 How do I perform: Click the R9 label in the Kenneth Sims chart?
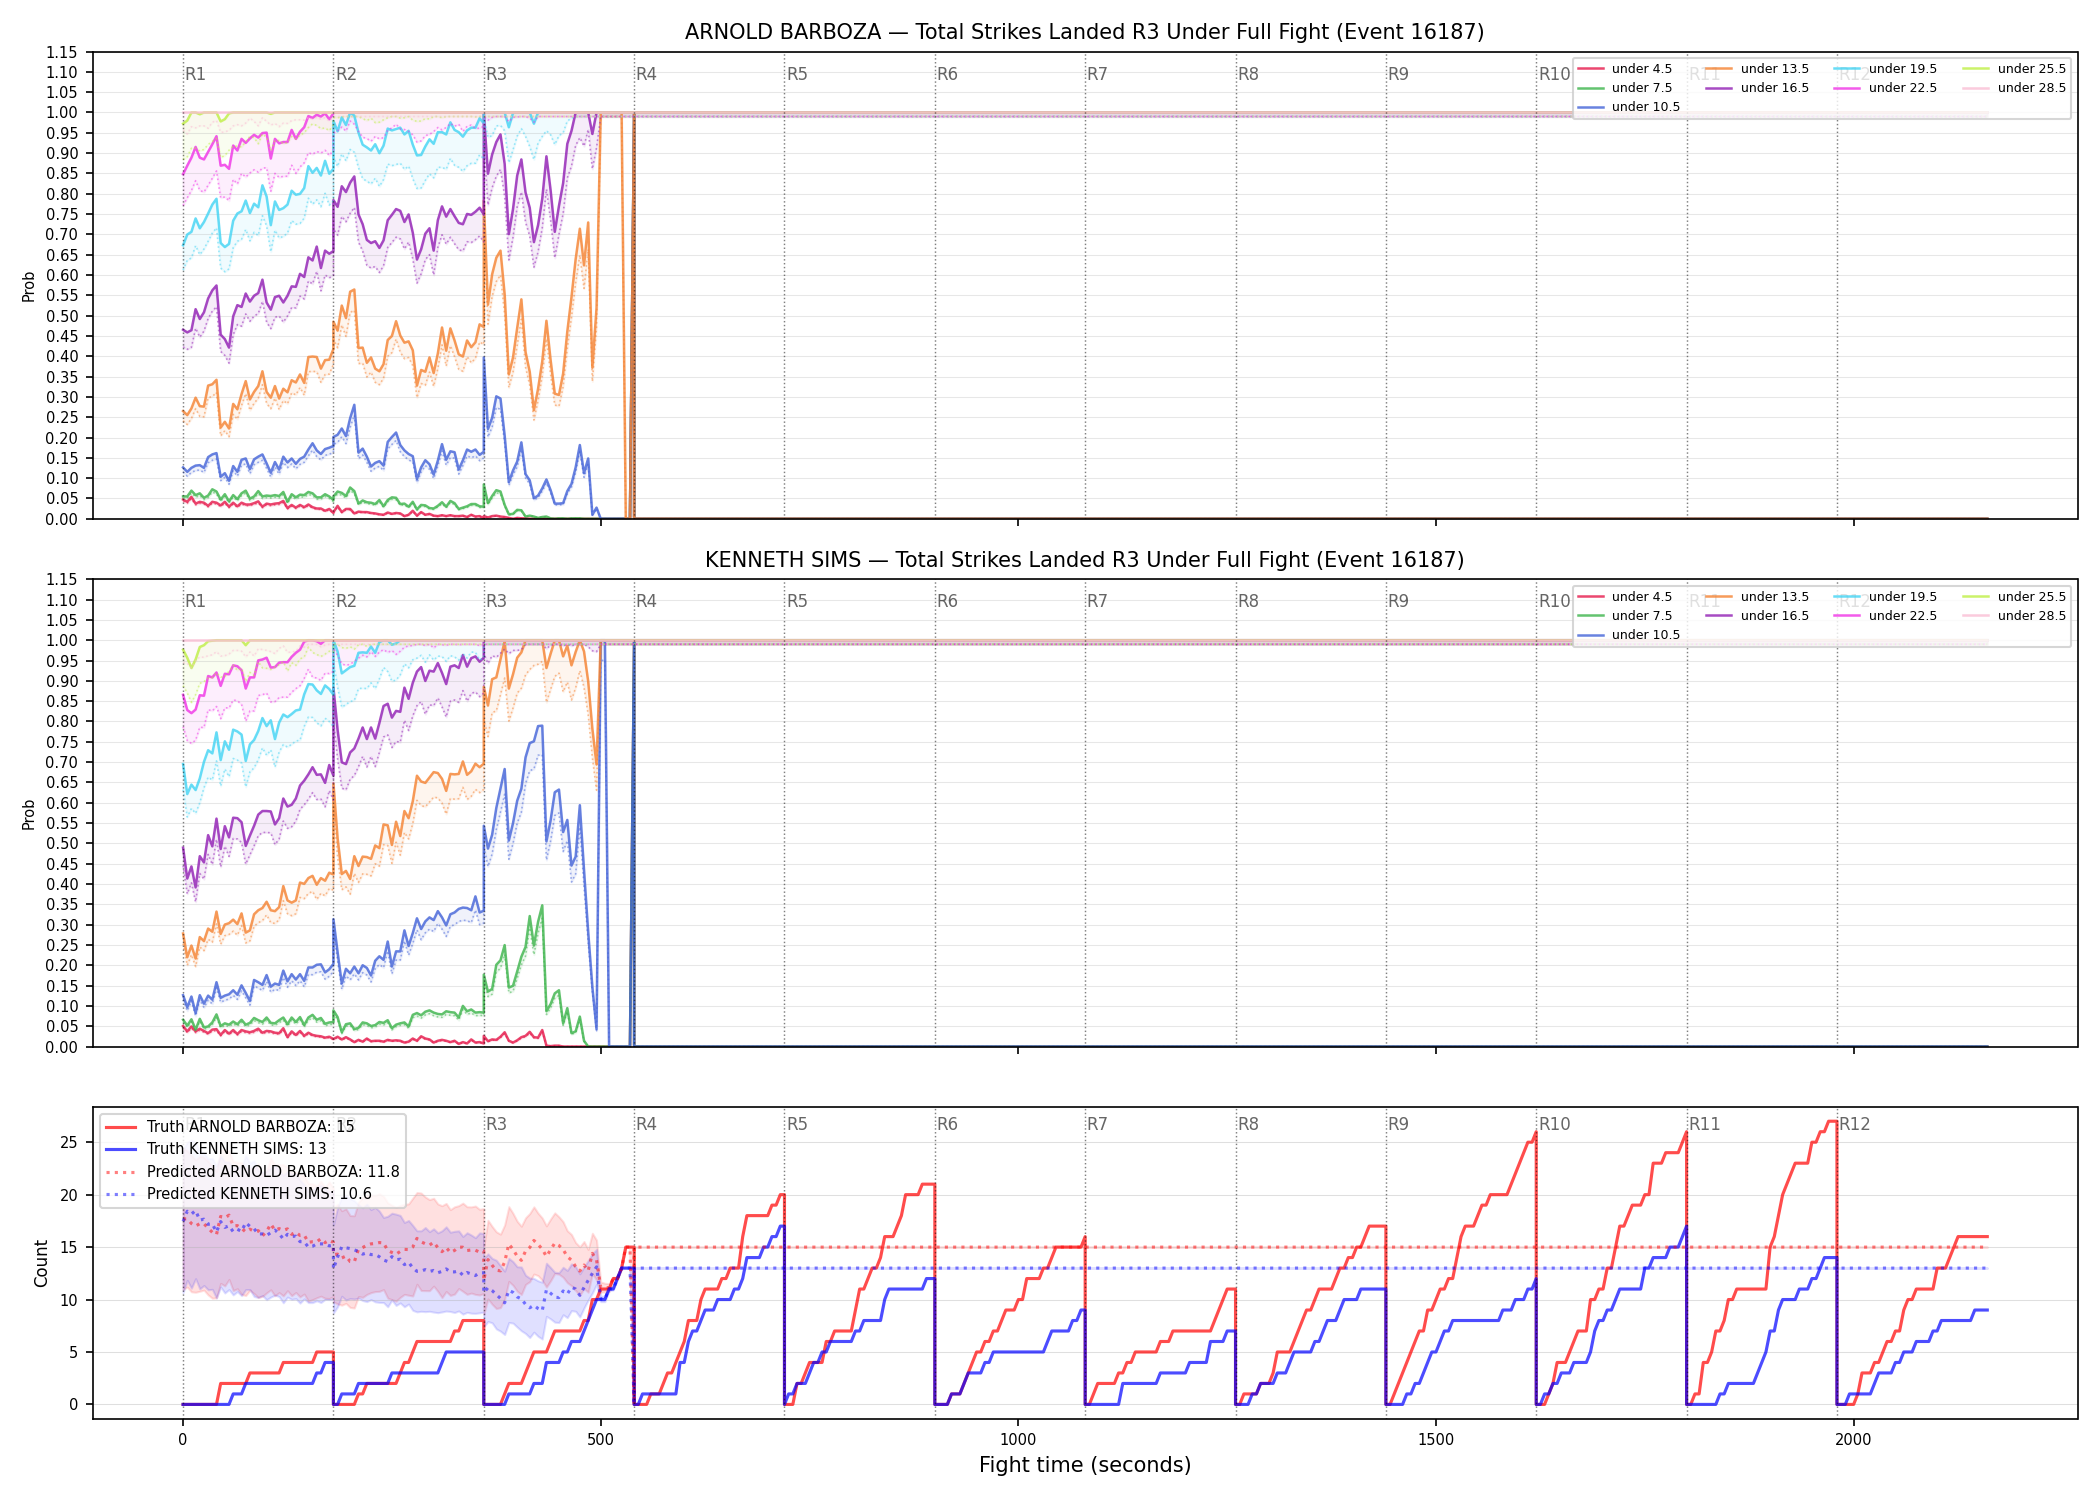(x=1398, y=601)
